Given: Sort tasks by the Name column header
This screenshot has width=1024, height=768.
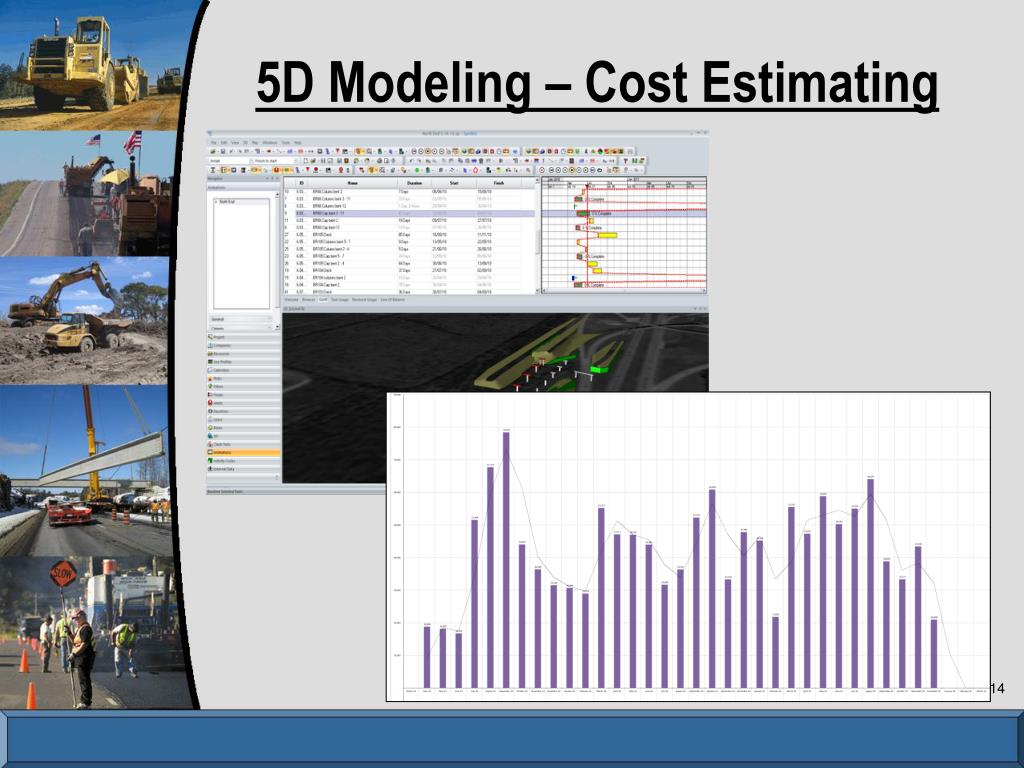Looking at the screenshot, I should pos(353,184).
